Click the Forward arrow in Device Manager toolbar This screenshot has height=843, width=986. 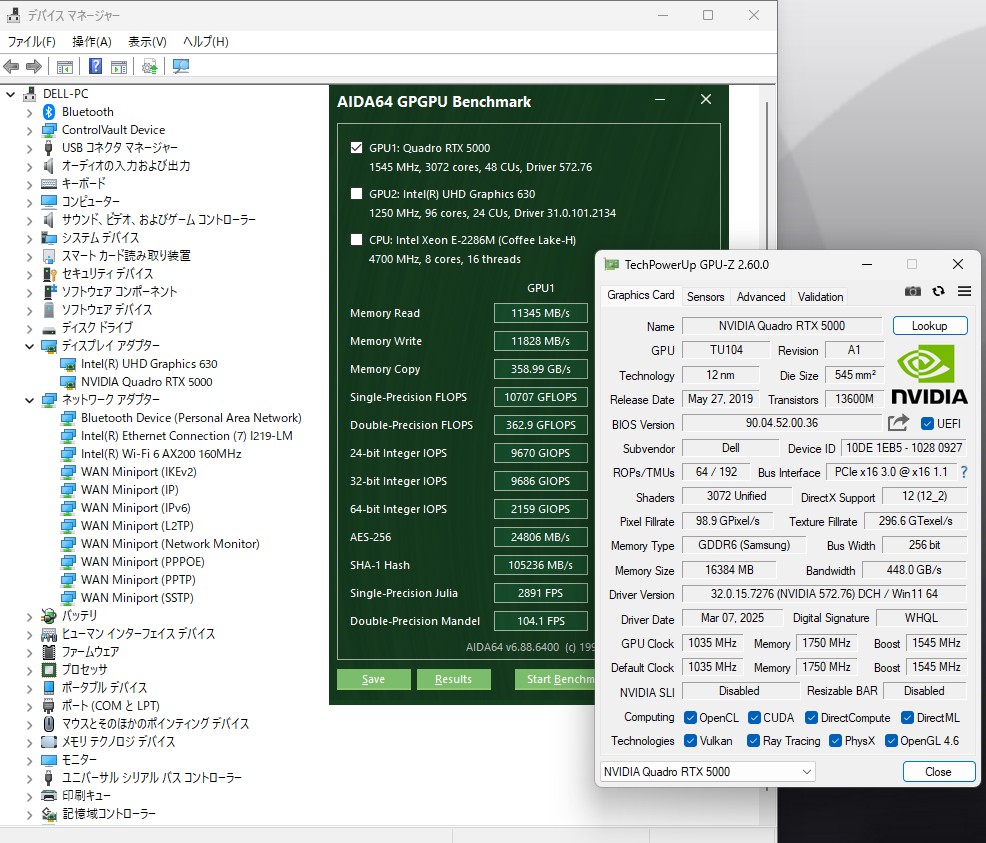[34, 66]
